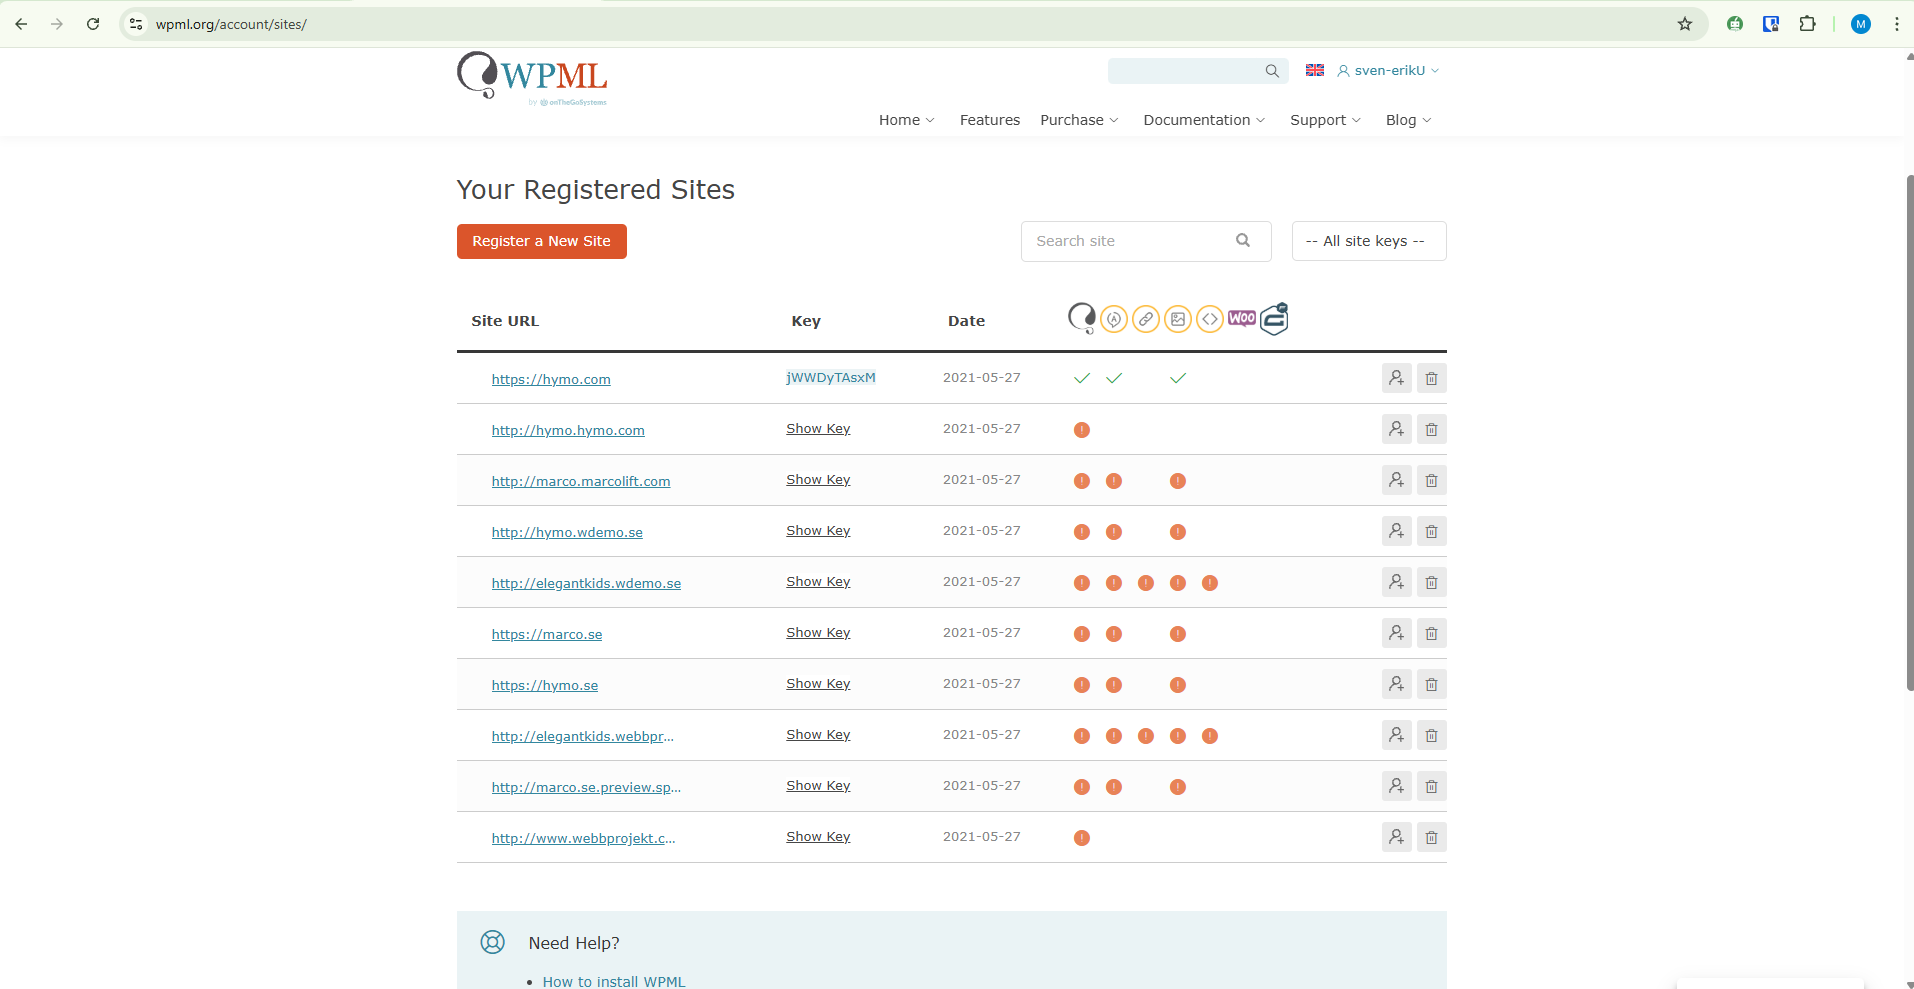Assign user for marco.marcolift.com row
Viewport: 1914px width, 989px height.
1397,480
